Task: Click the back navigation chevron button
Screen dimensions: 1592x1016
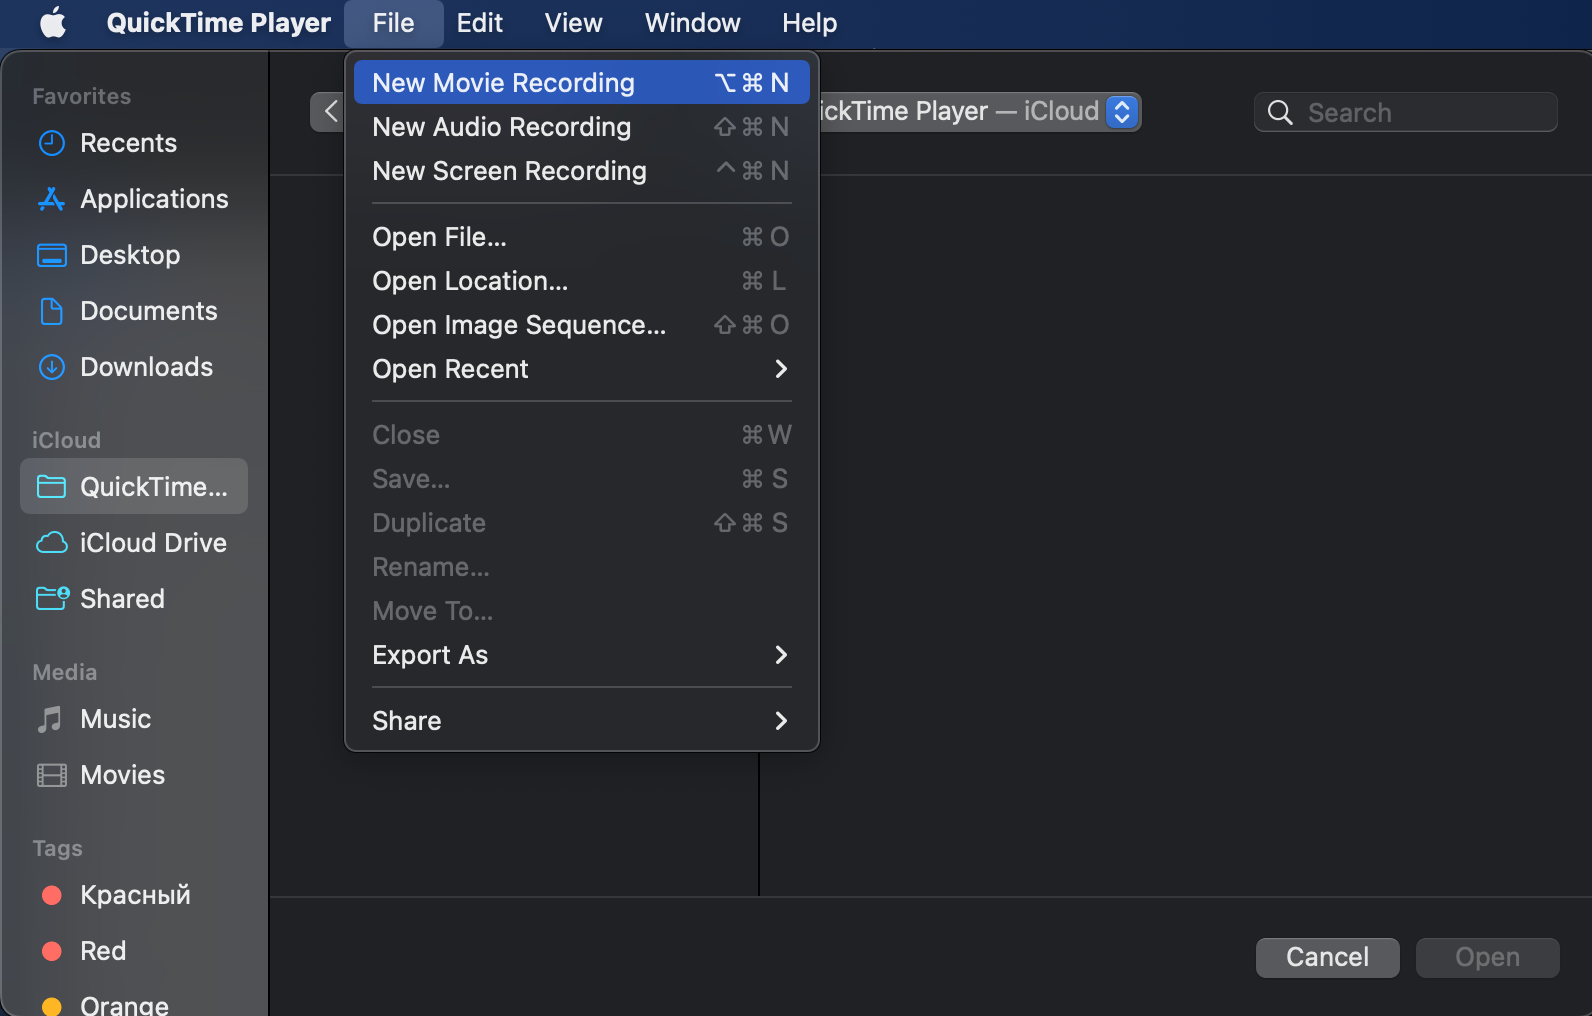Action: [329, 111]
